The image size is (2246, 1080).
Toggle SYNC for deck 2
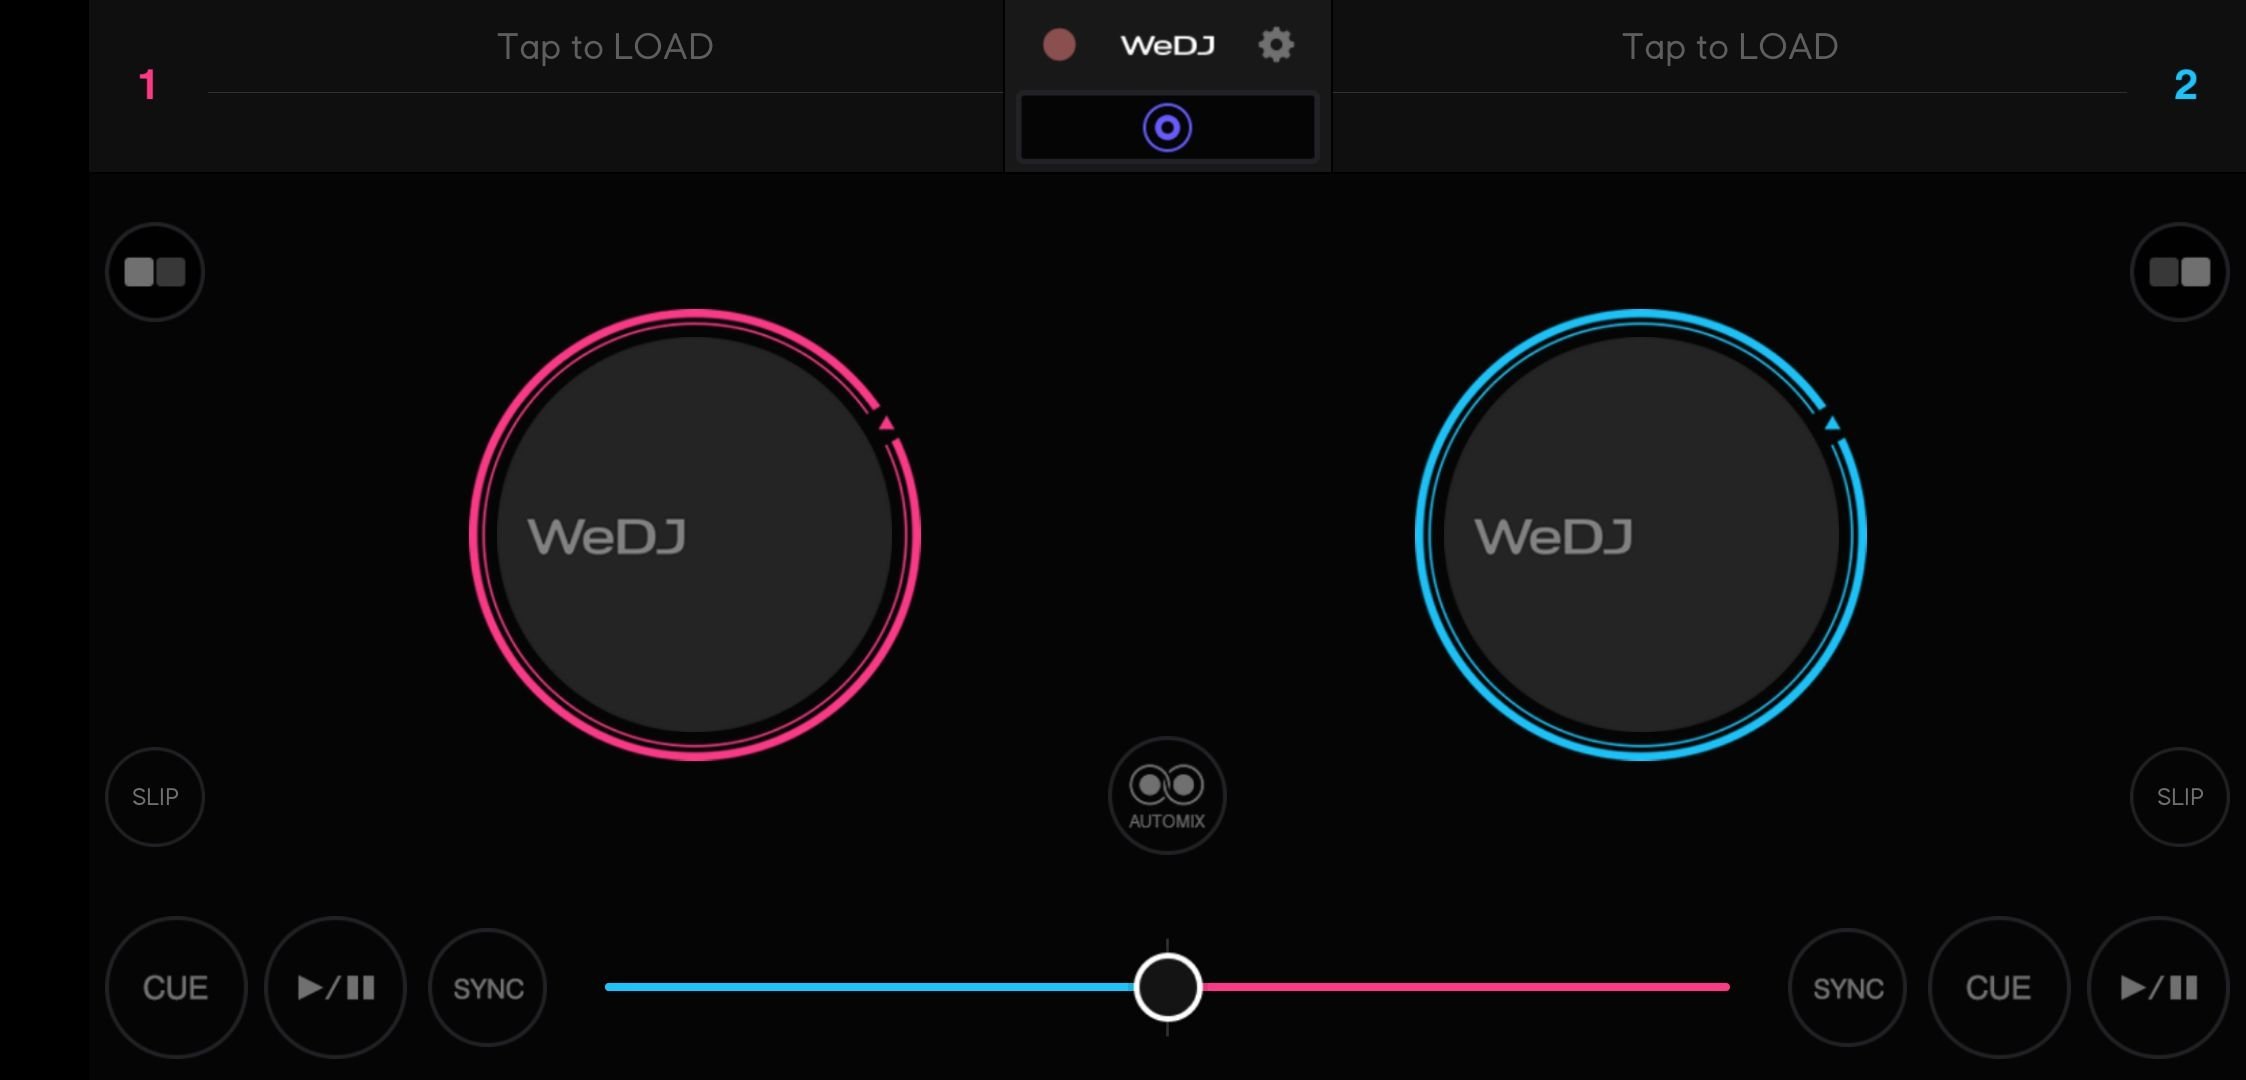click(x=1848, y=988)
